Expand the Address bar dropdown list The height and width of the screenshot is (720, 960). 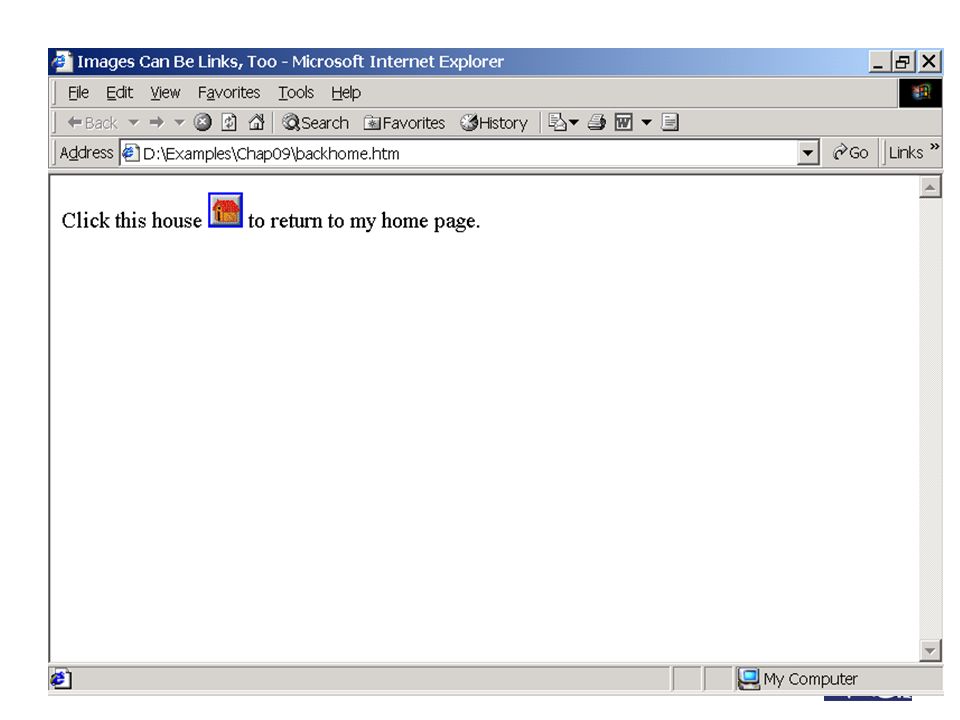click(x=808, y=153)
